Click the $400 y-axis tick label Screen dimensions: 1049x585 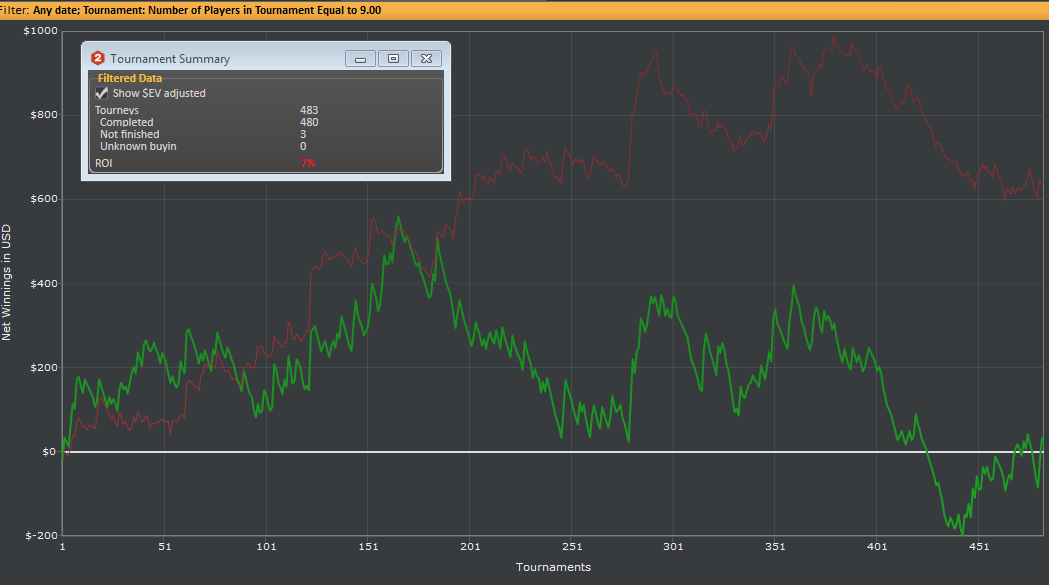(x=44, y=283)
